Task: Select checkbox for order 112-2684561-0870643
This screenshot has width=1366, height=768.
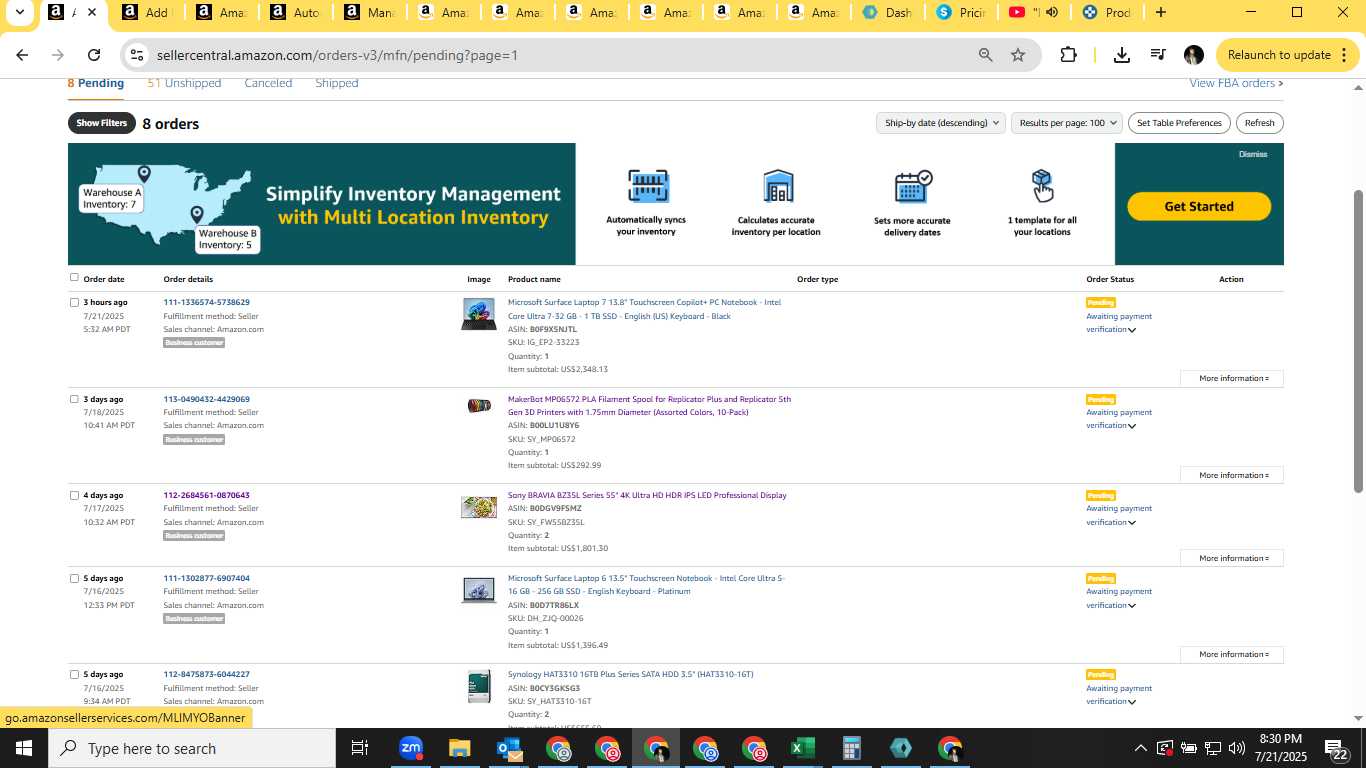Action: [x=74, y=495]
